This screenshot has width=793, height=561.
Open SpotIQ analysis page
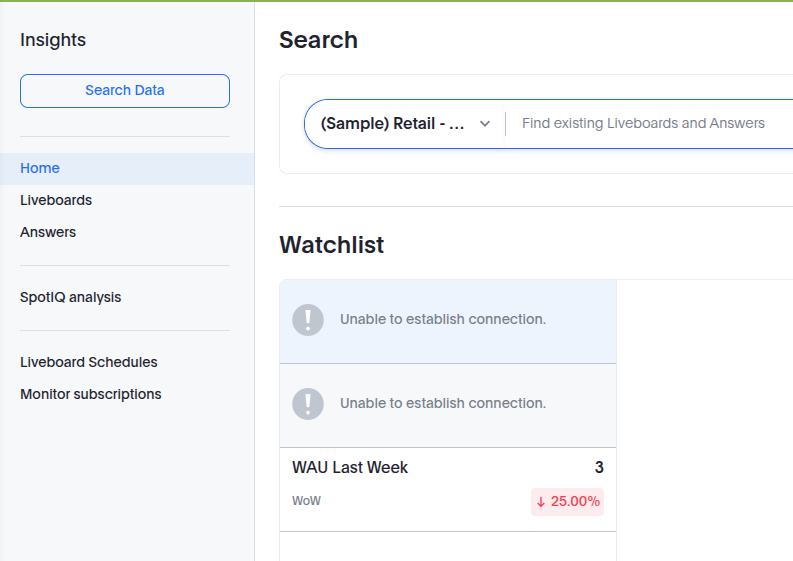click(70, 297)
